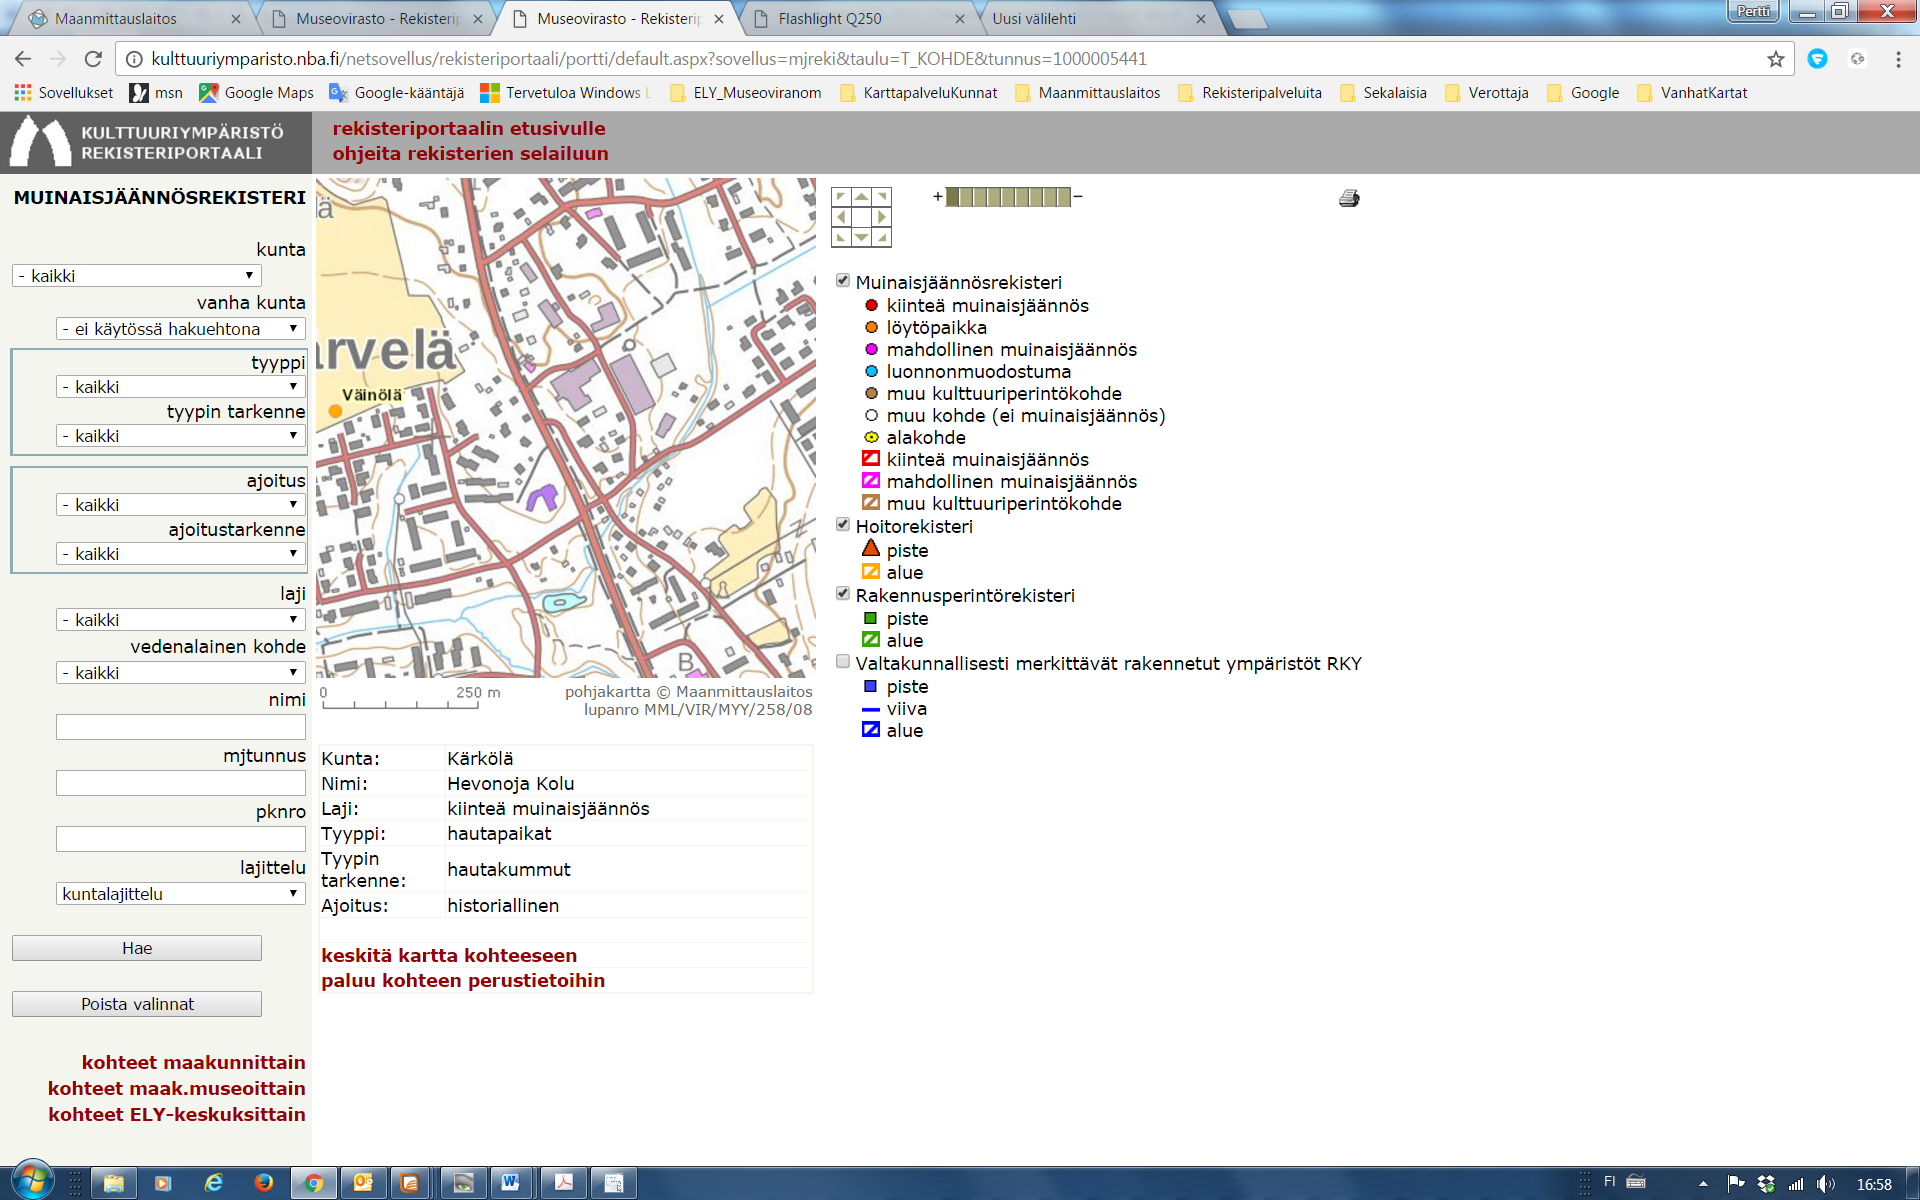1920x1200 pixels.
Task: Click the Hae search button
Action: (x=137, y=948)
